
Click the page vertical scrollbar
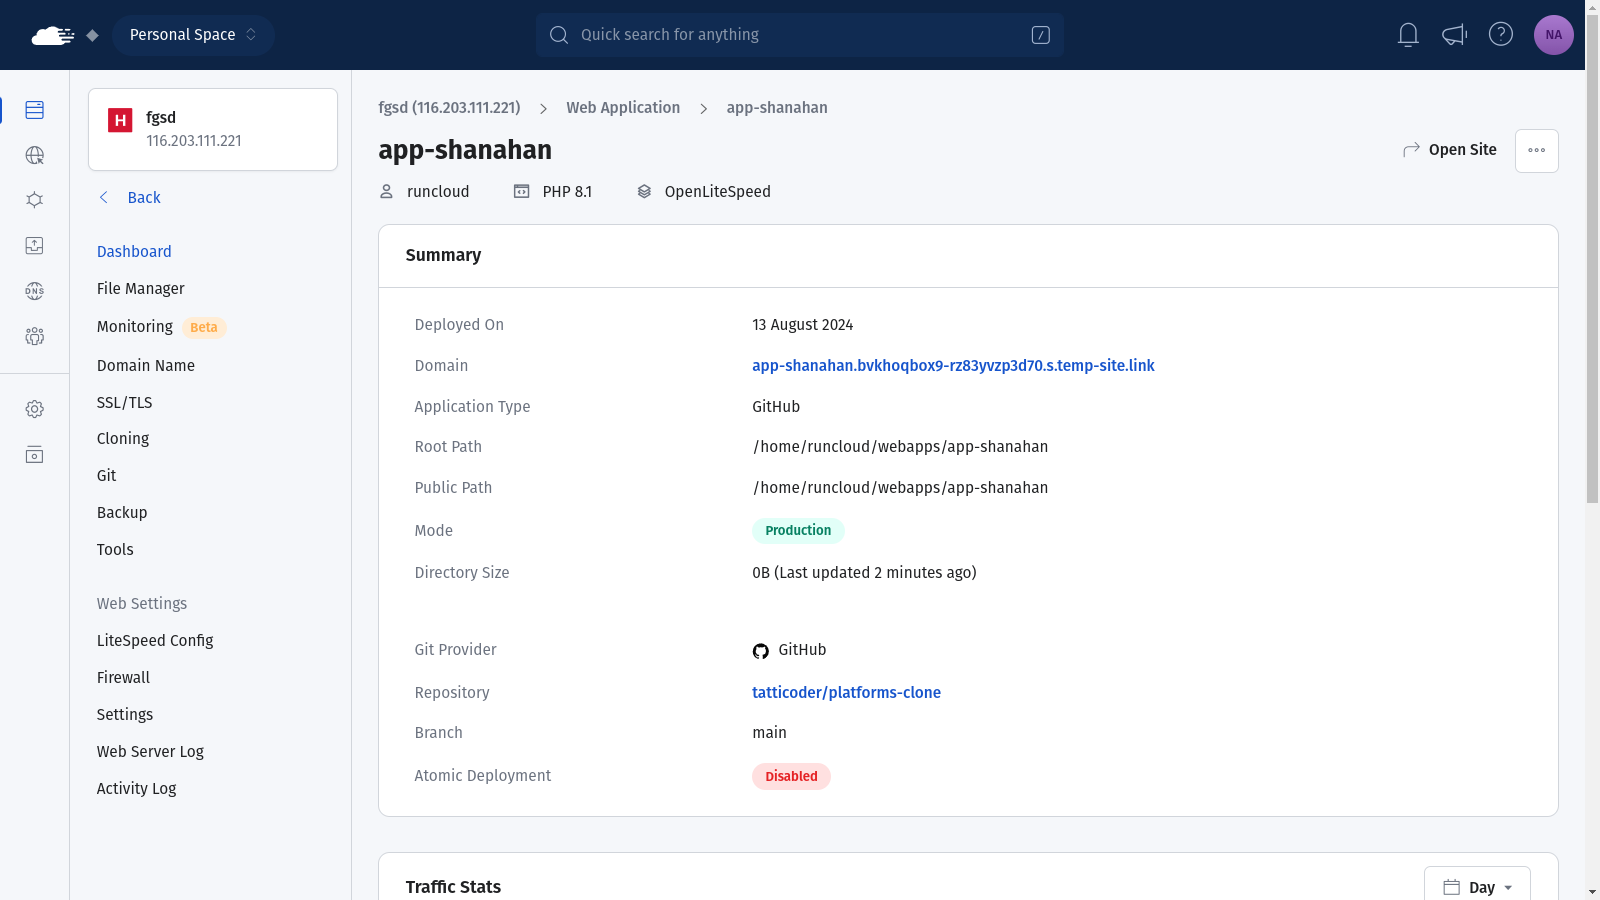click(x=1592, y=300)
